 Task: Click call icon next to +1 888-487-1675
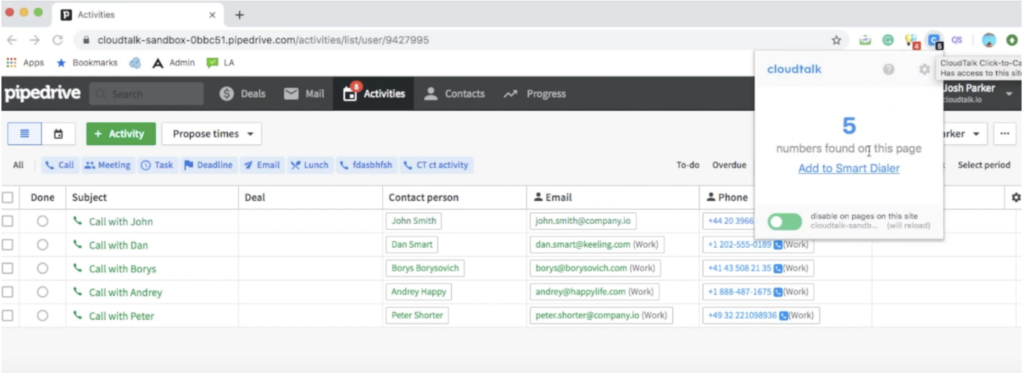point(778,292)
